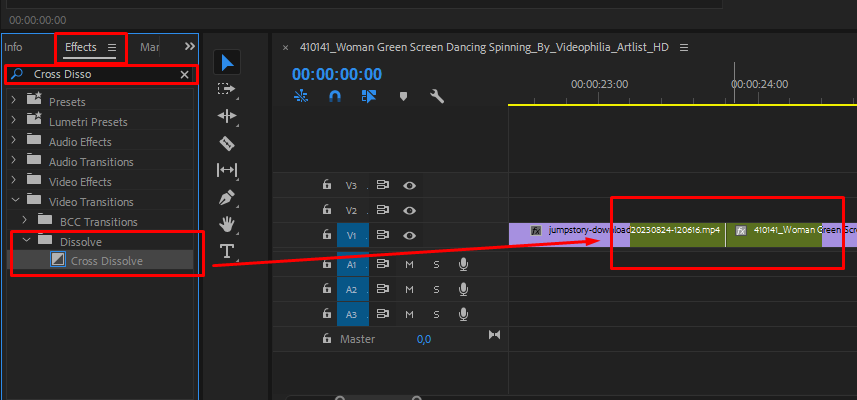This screenshot has height=400, width=857.
Task: Close the sequence tab
Action: click(285, 48)
